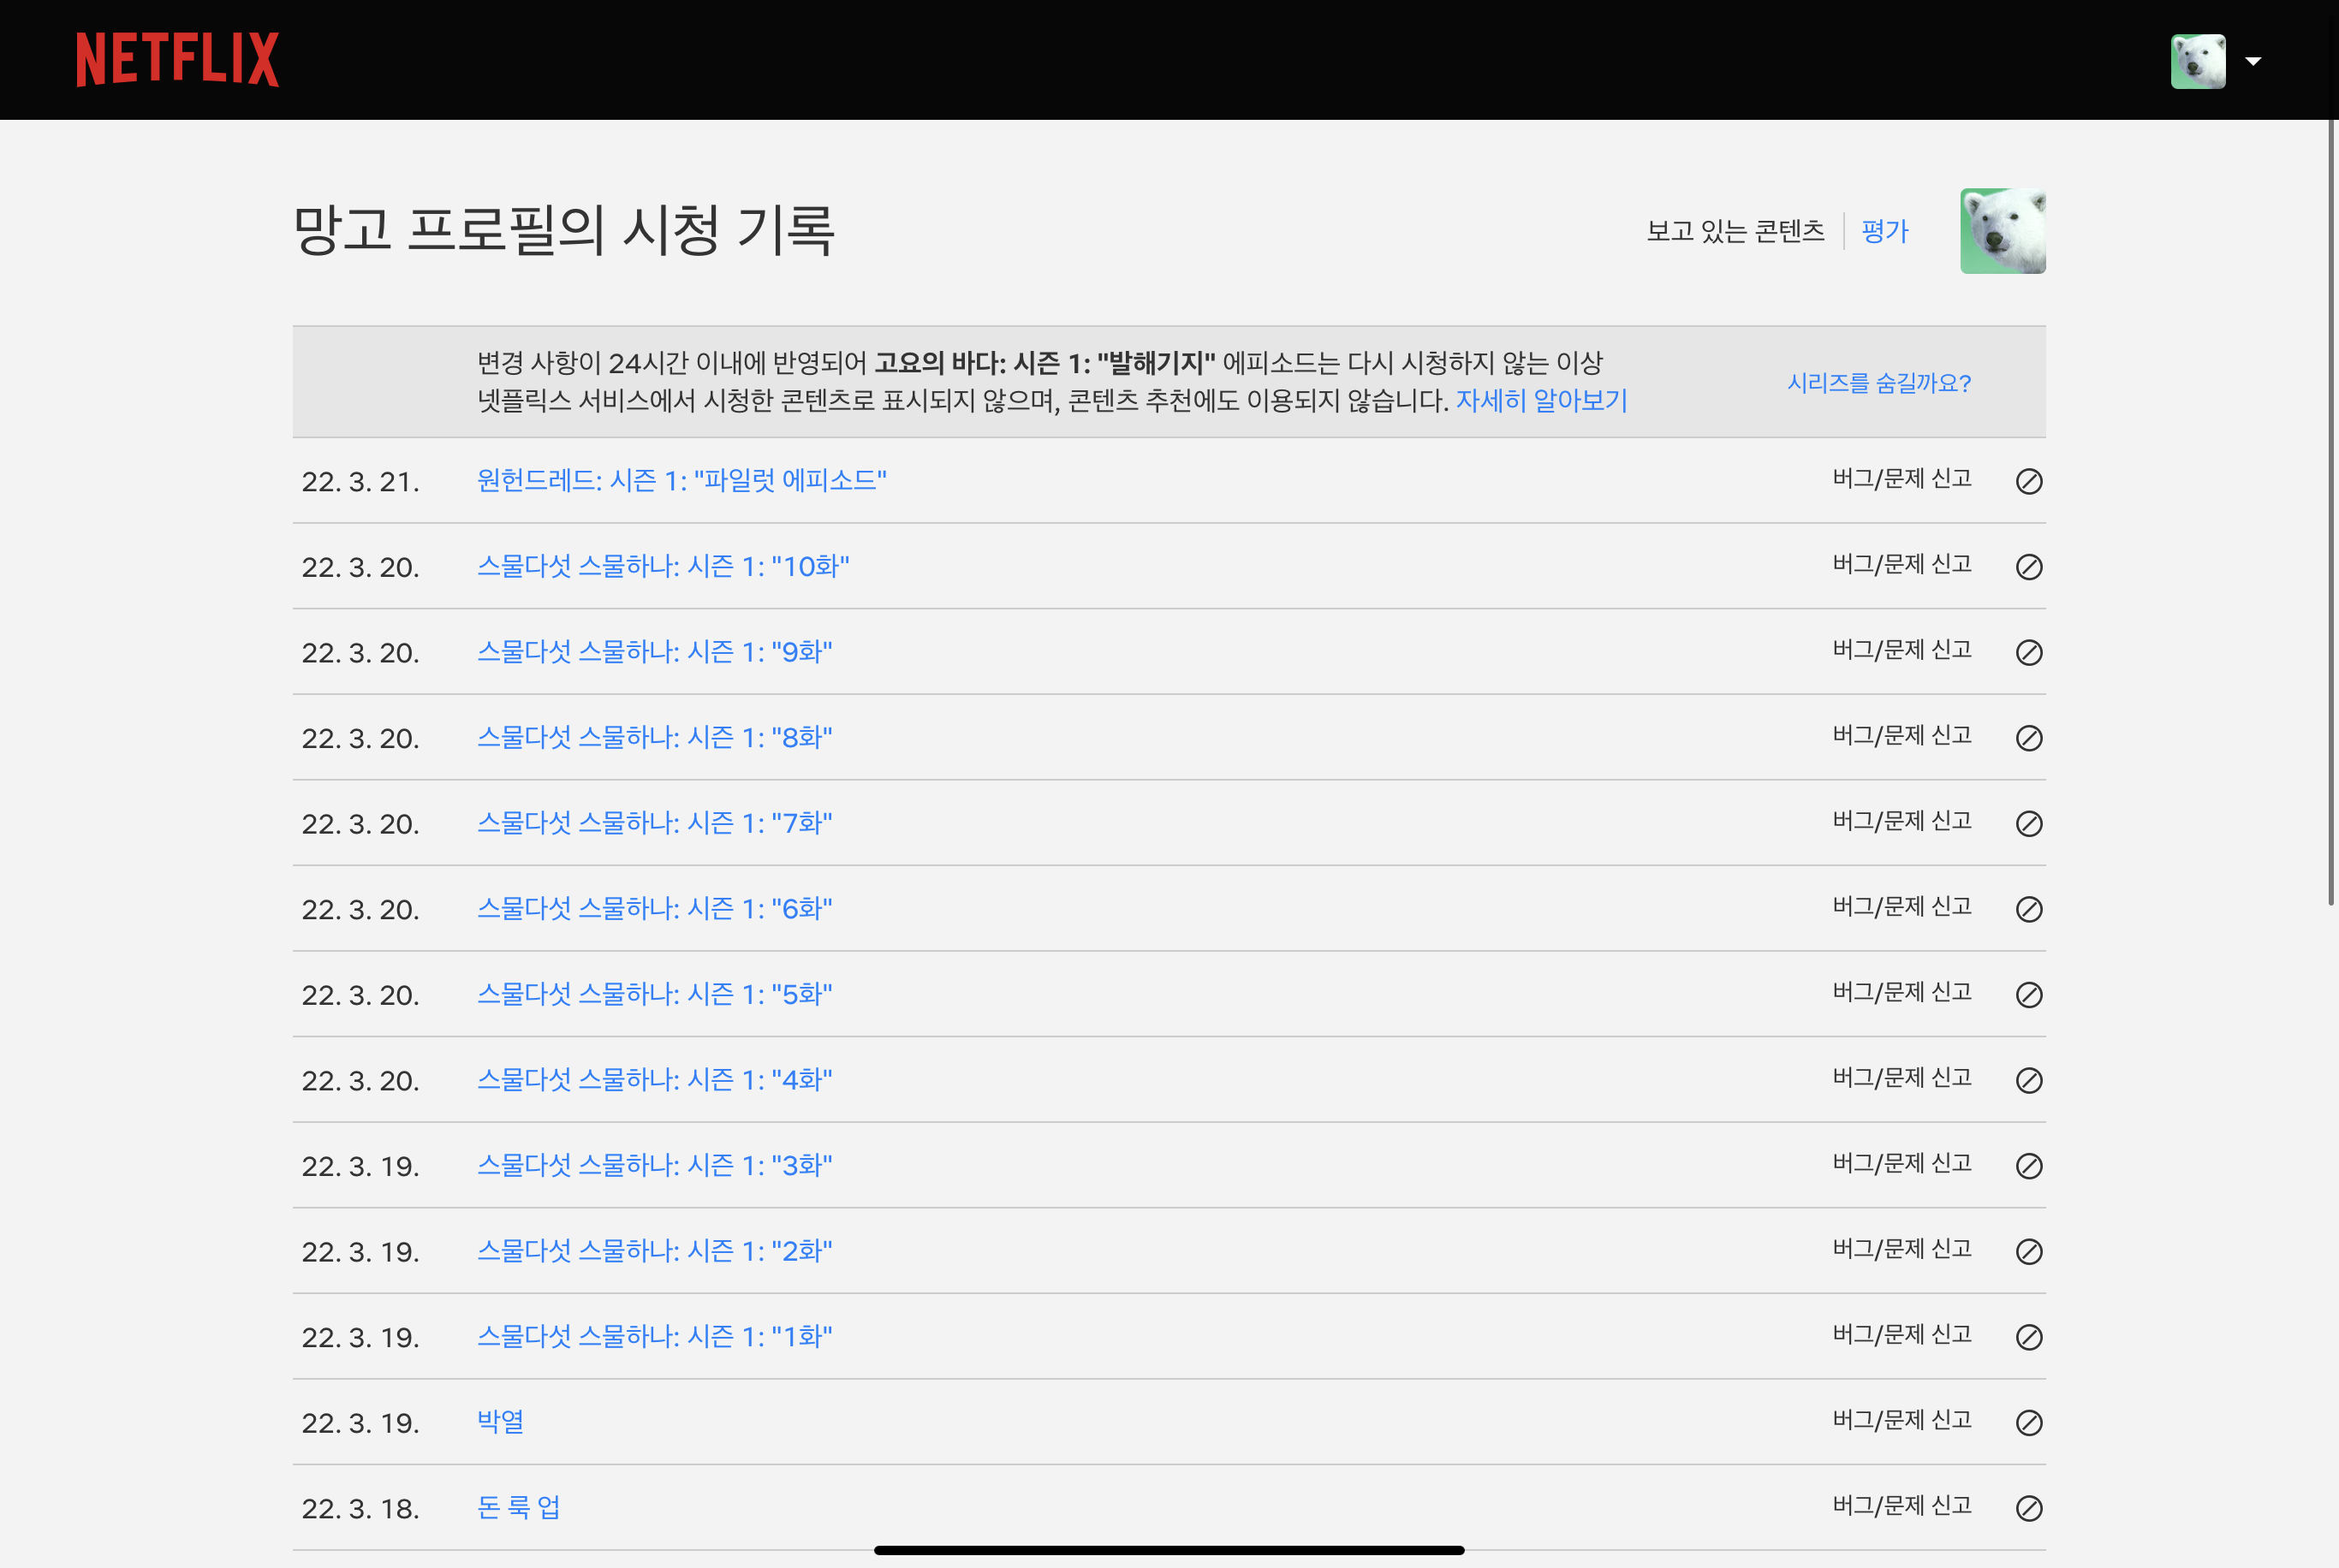Open 원헌드레드: 시즌 1 파일럿 에피소드 link
This screenshot has width=2339, height=1568.
(x=681, y=480)
